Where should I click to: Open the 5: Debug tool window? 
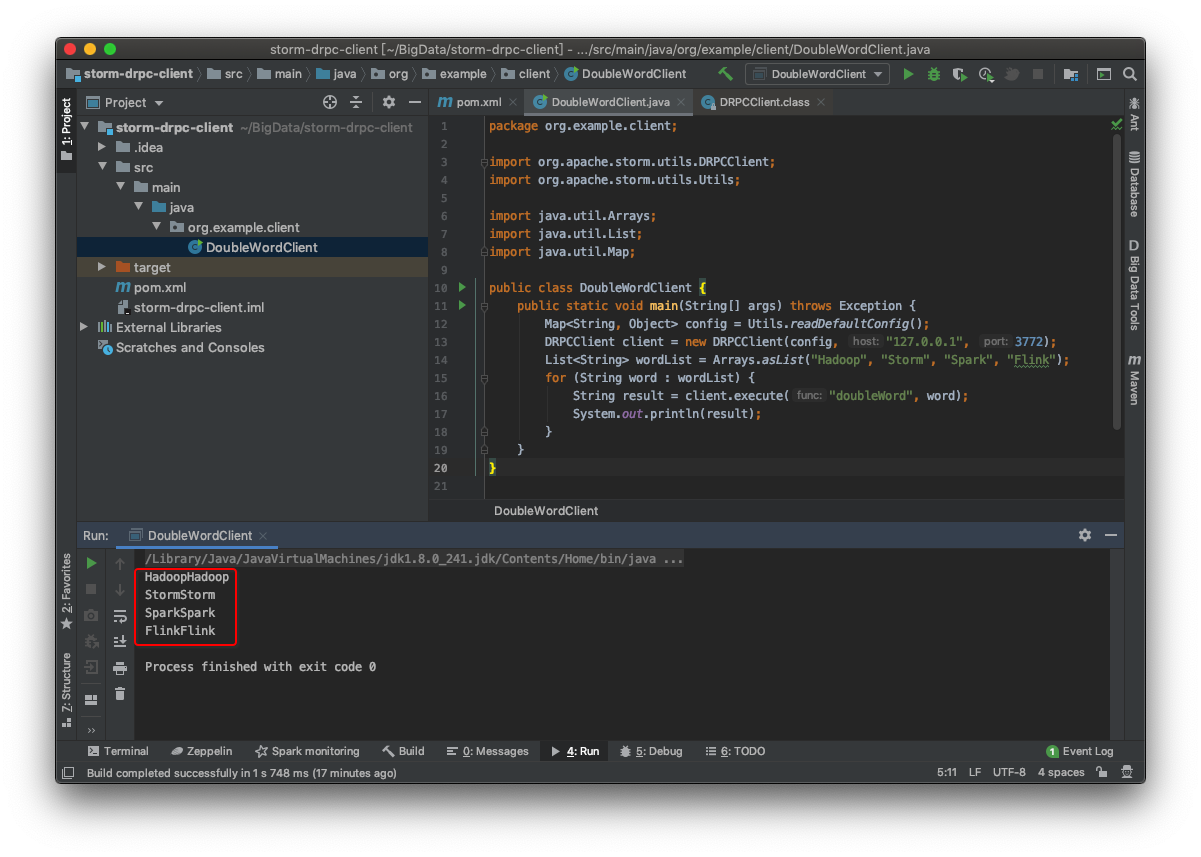[651, 751]
